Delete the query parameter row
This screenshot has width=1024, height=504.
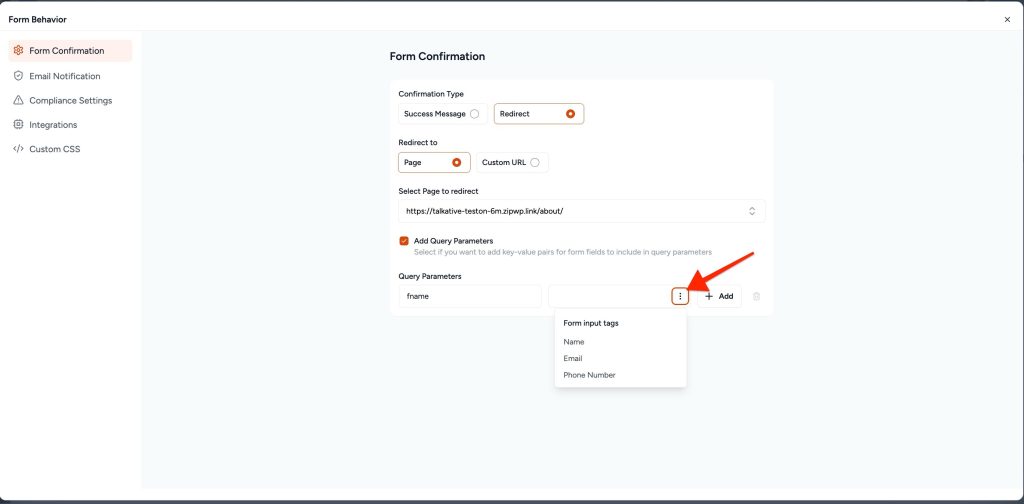(x=756, y=296)
